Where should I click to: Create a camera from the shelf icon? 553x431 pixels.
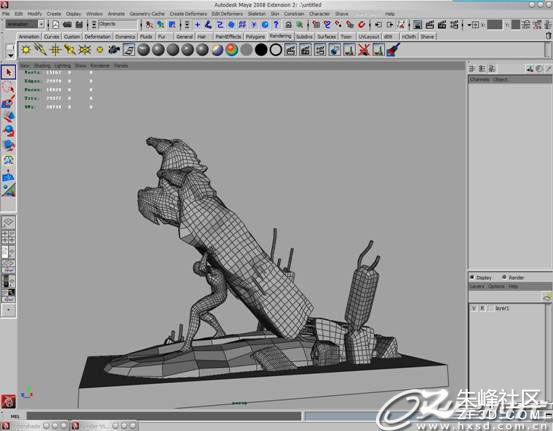(x=114, y=50)
